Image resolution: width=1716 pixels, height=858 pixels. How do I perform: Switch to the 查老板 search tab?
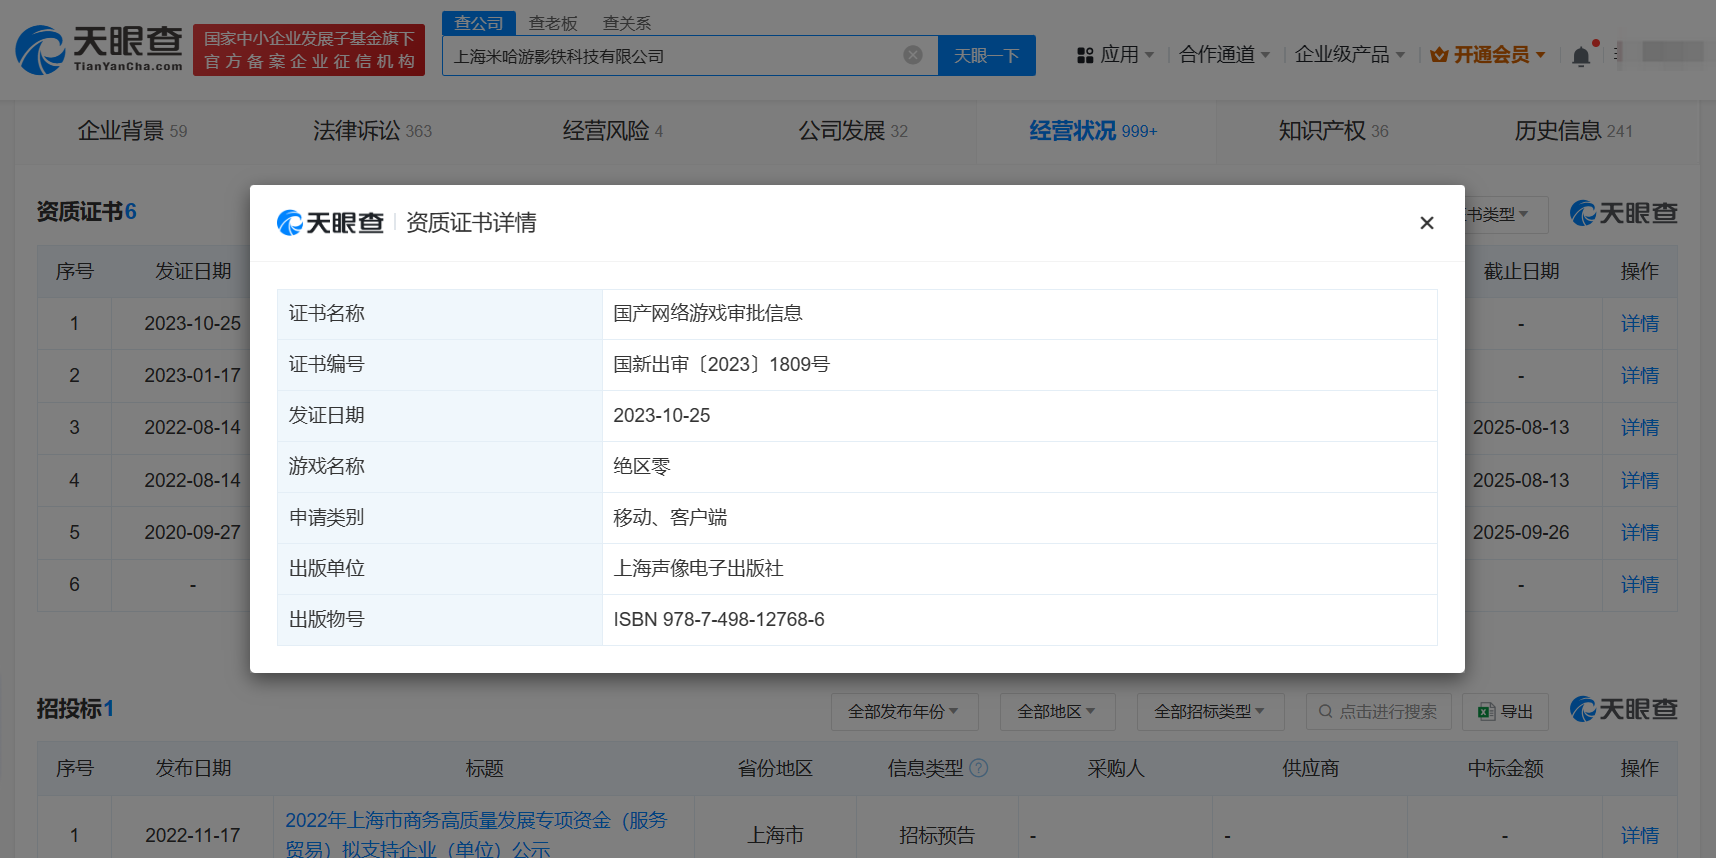pyautogui.click(x=553, y=23)
